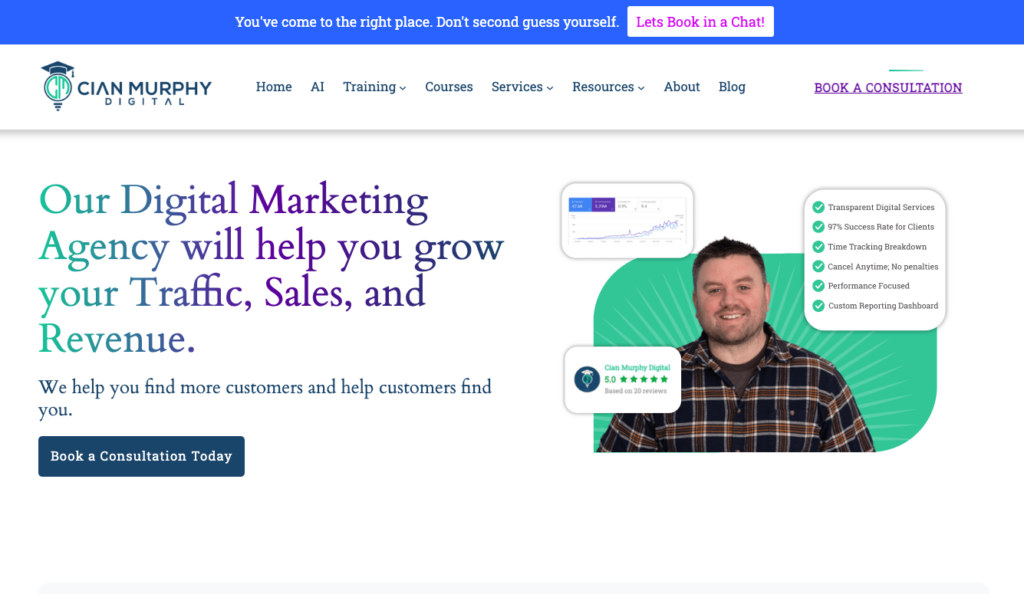Click the Lets Book in a Chat! button
This screenshot has width=1024, height=594.
[700, 22]
